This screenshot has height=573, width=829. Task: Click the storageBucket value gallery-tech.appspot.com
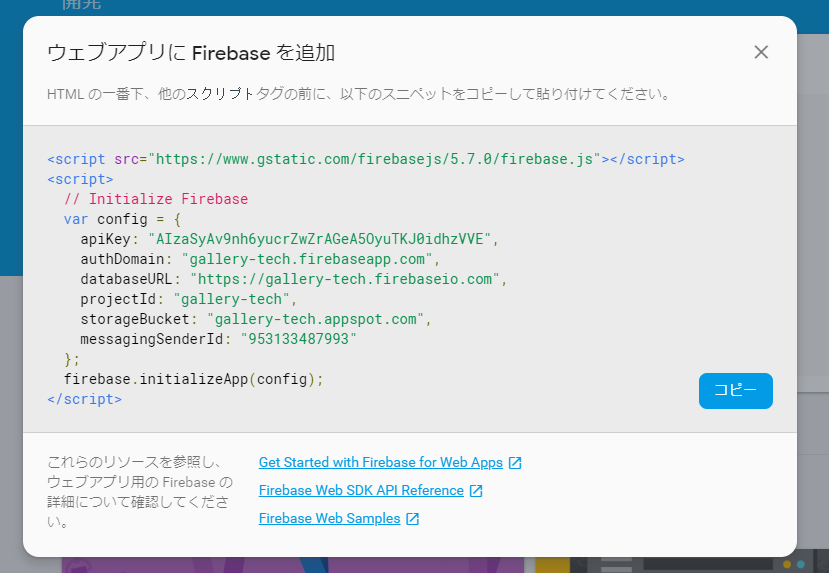pos(315,319)
